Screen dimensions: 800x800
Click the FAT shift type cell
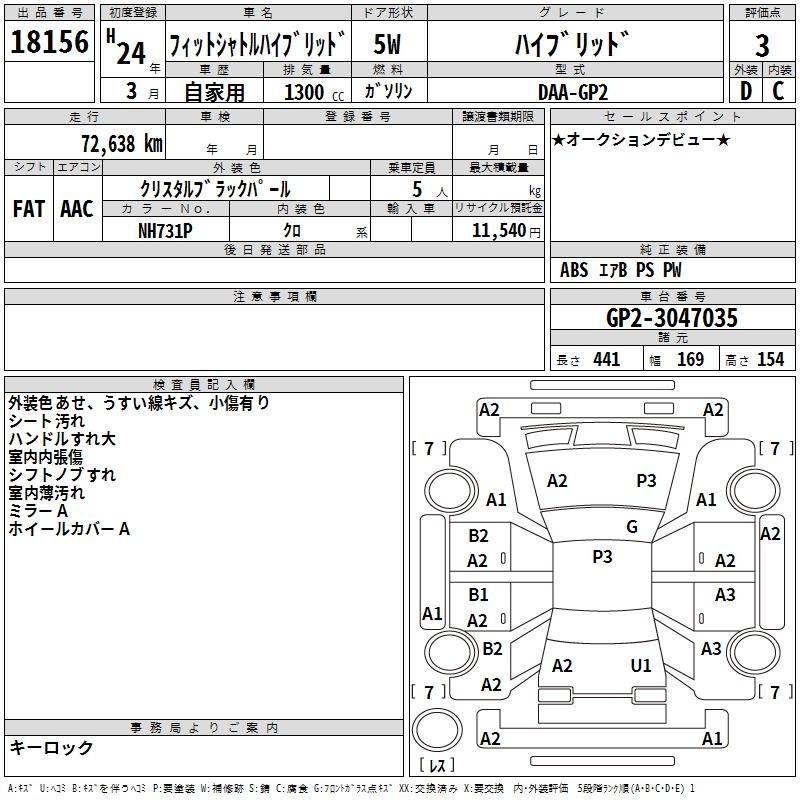(28, 208)
